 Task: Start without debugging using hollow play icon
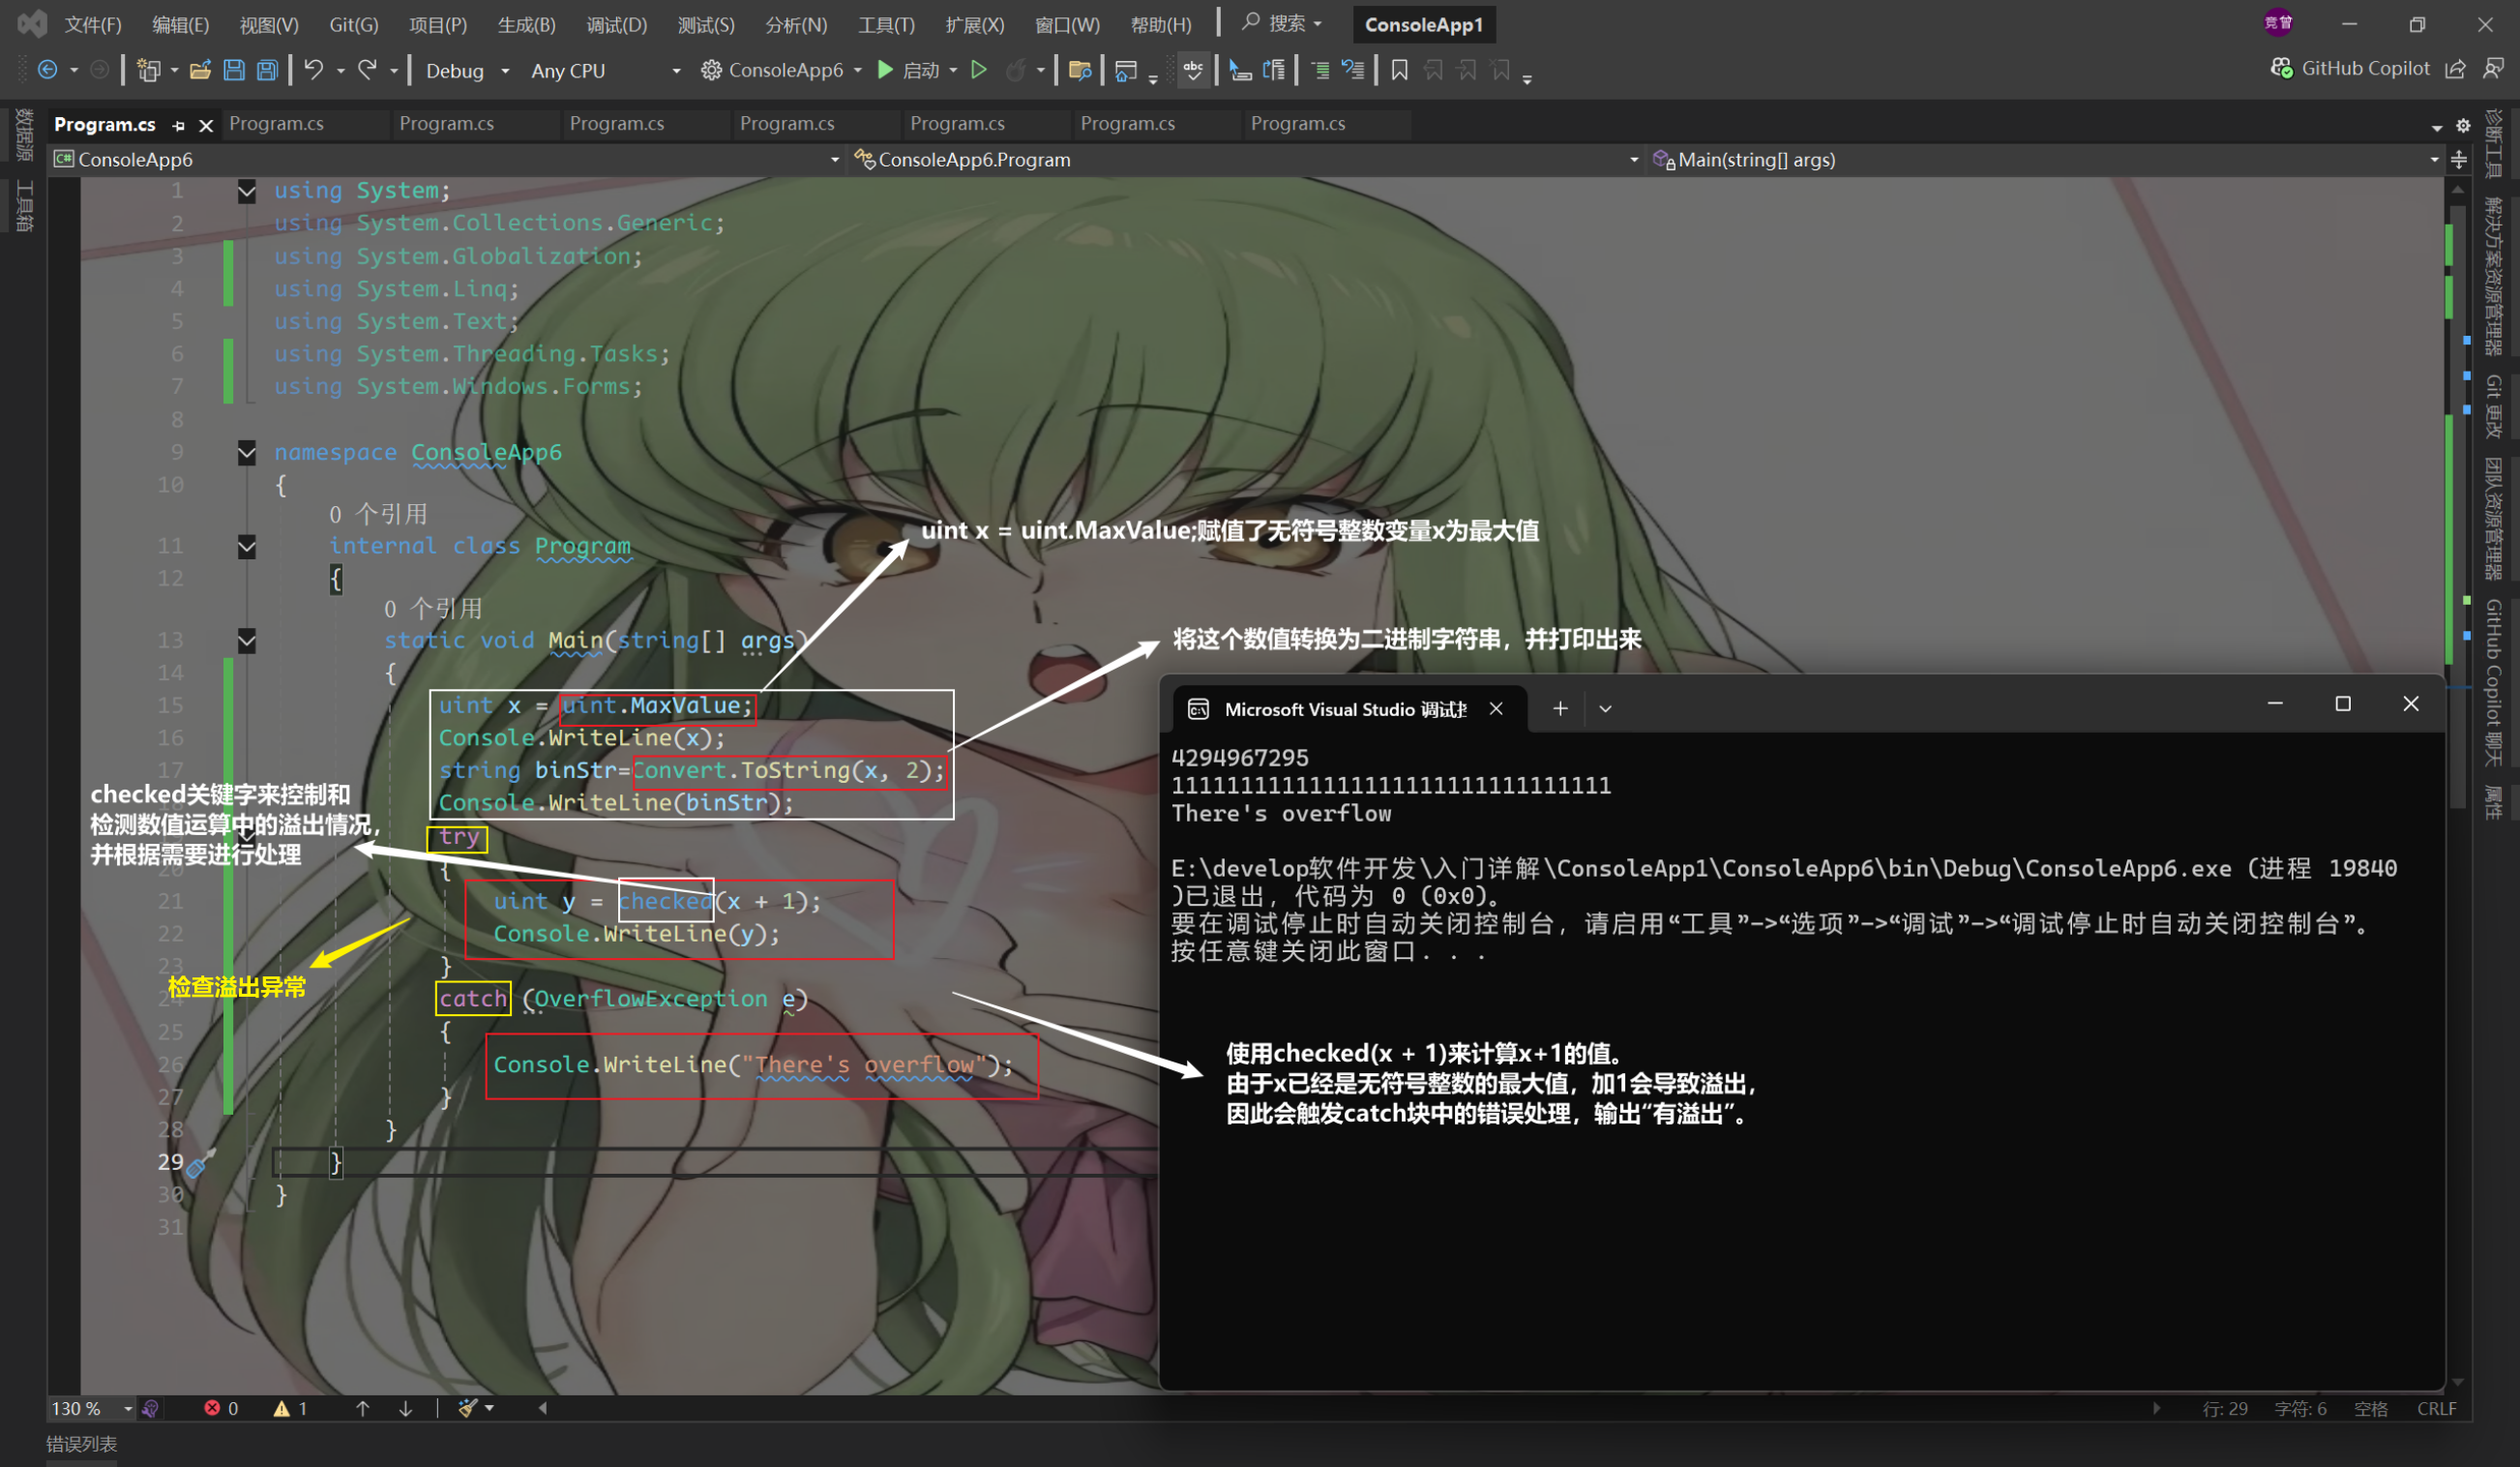[979, 70]
